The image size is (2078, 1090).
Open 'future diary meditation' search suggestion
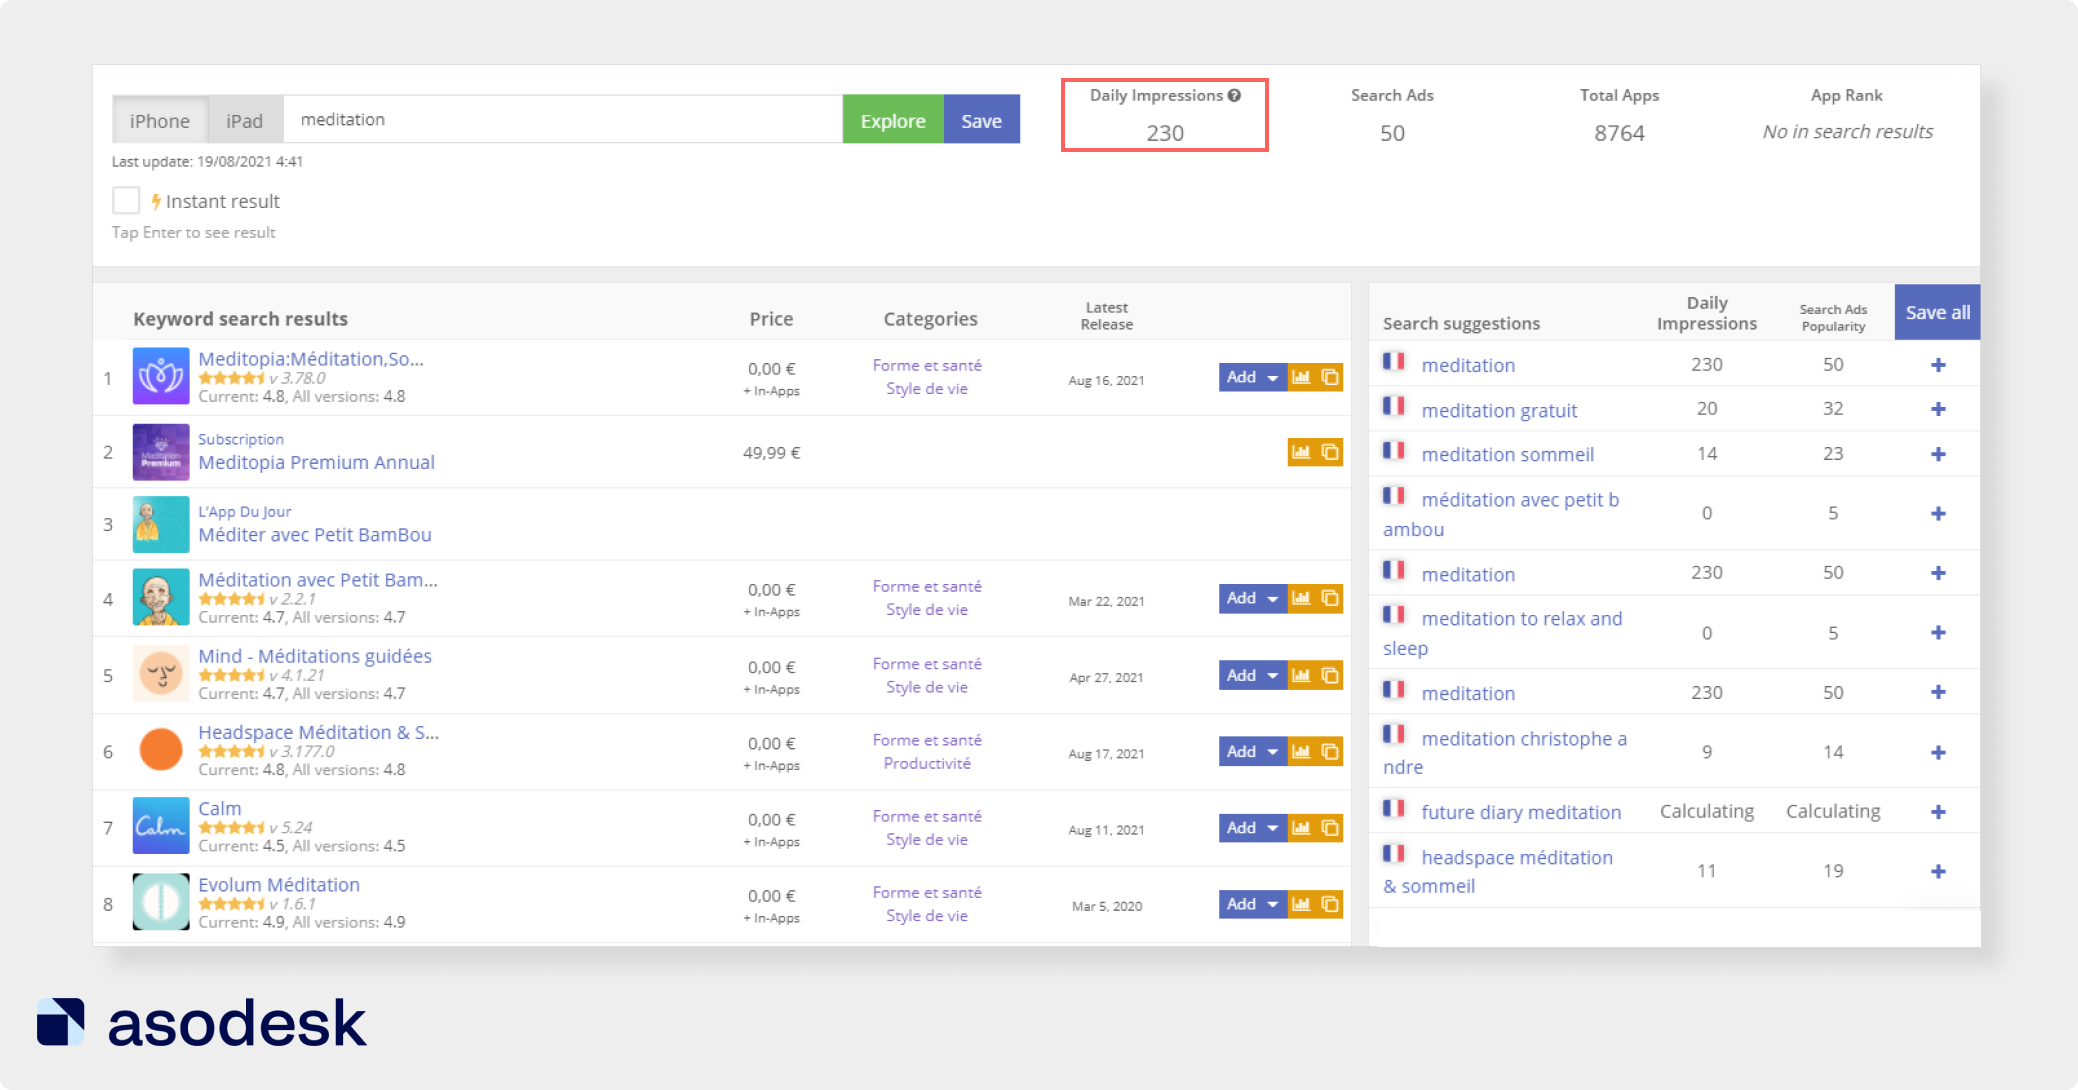(x=1521, y=812)
